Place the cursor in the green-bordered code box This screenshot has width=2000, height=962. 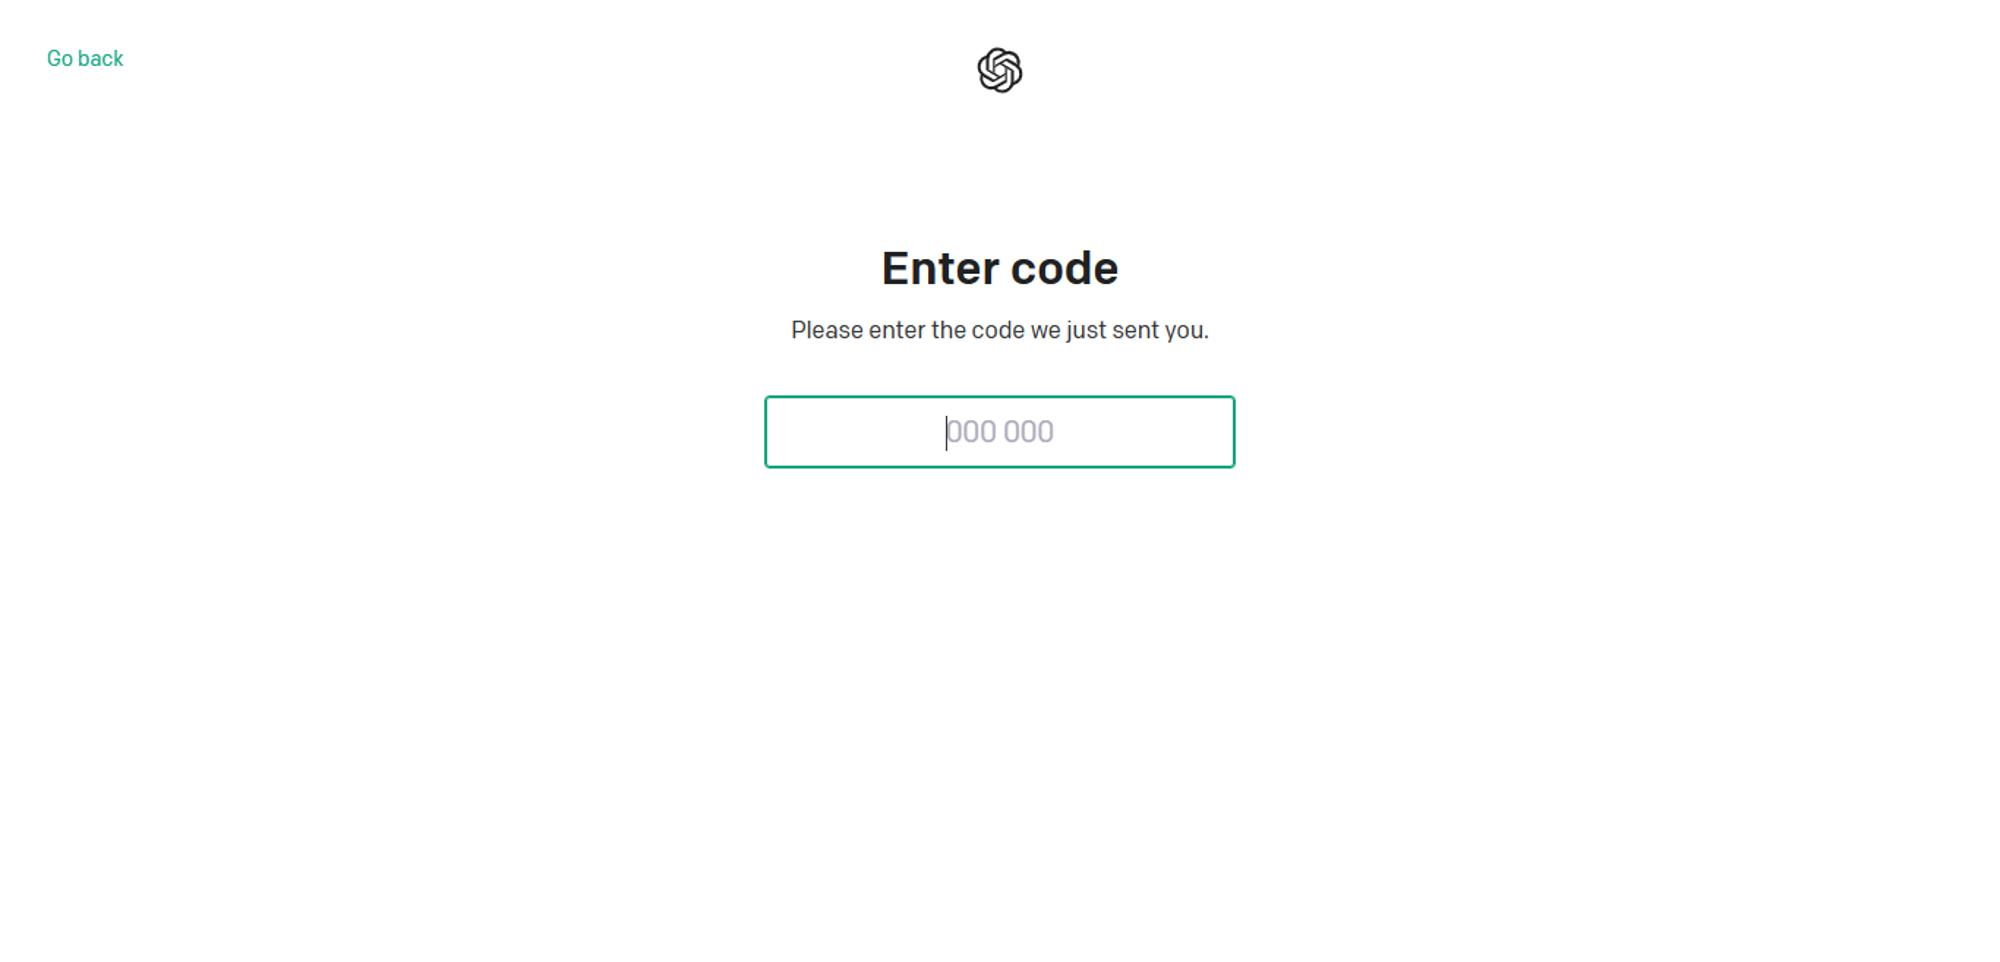(x=999, y=432)
